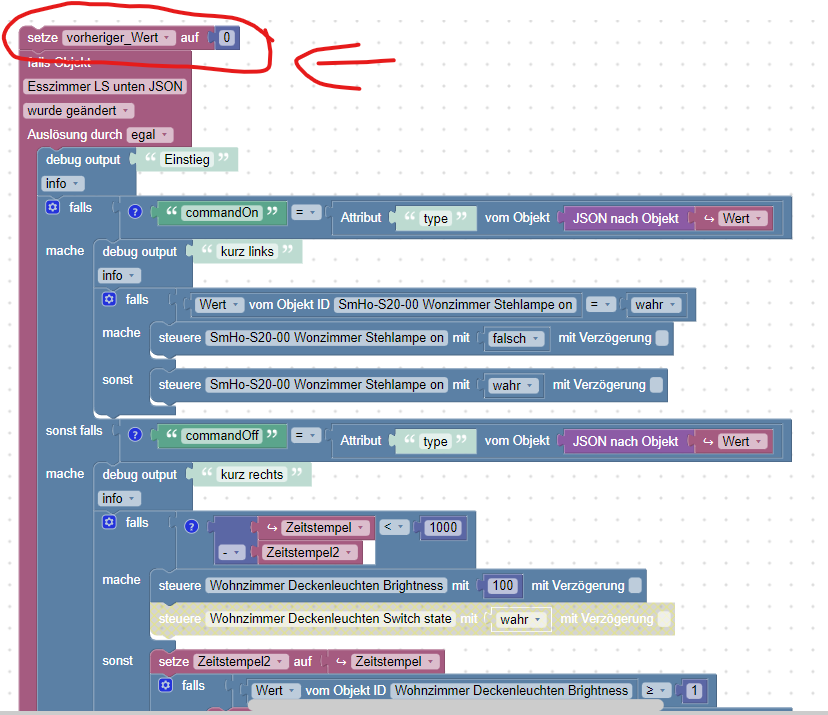Screen dimensions: 828x715
Task: Click the 'sonst falls' label
Action: 74,430
